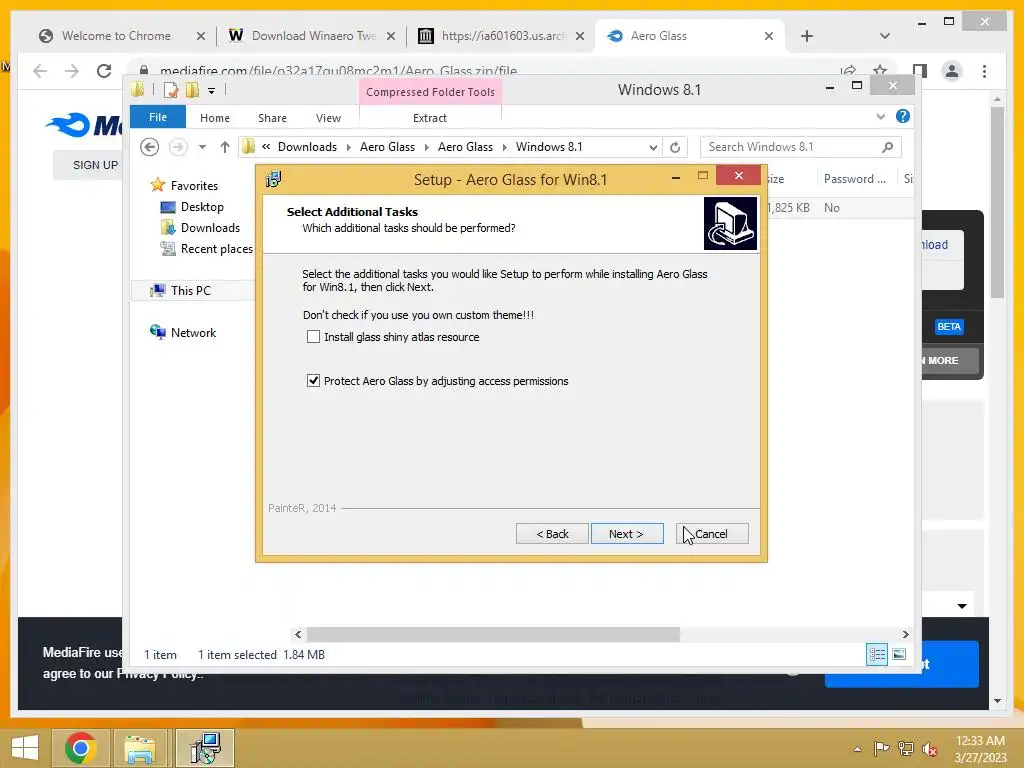Go back in the setup wizard
Screen dimensions: 1024x768
click(552, 534)
